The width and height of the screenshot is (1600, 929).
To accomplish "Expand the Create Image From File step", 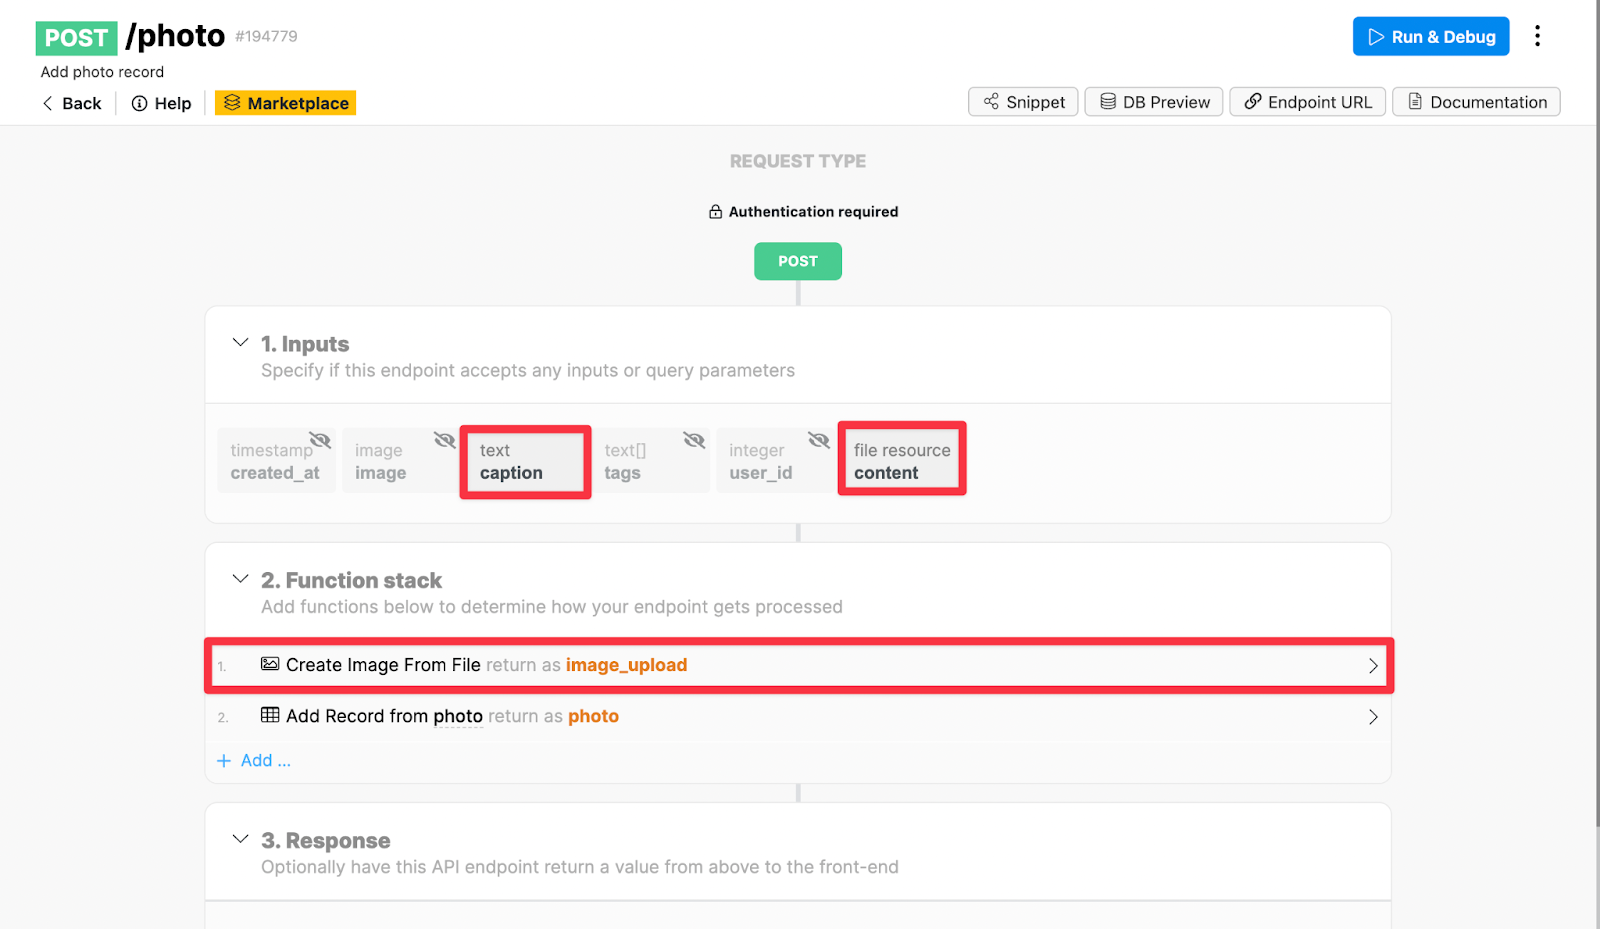I will point(1373,665).
